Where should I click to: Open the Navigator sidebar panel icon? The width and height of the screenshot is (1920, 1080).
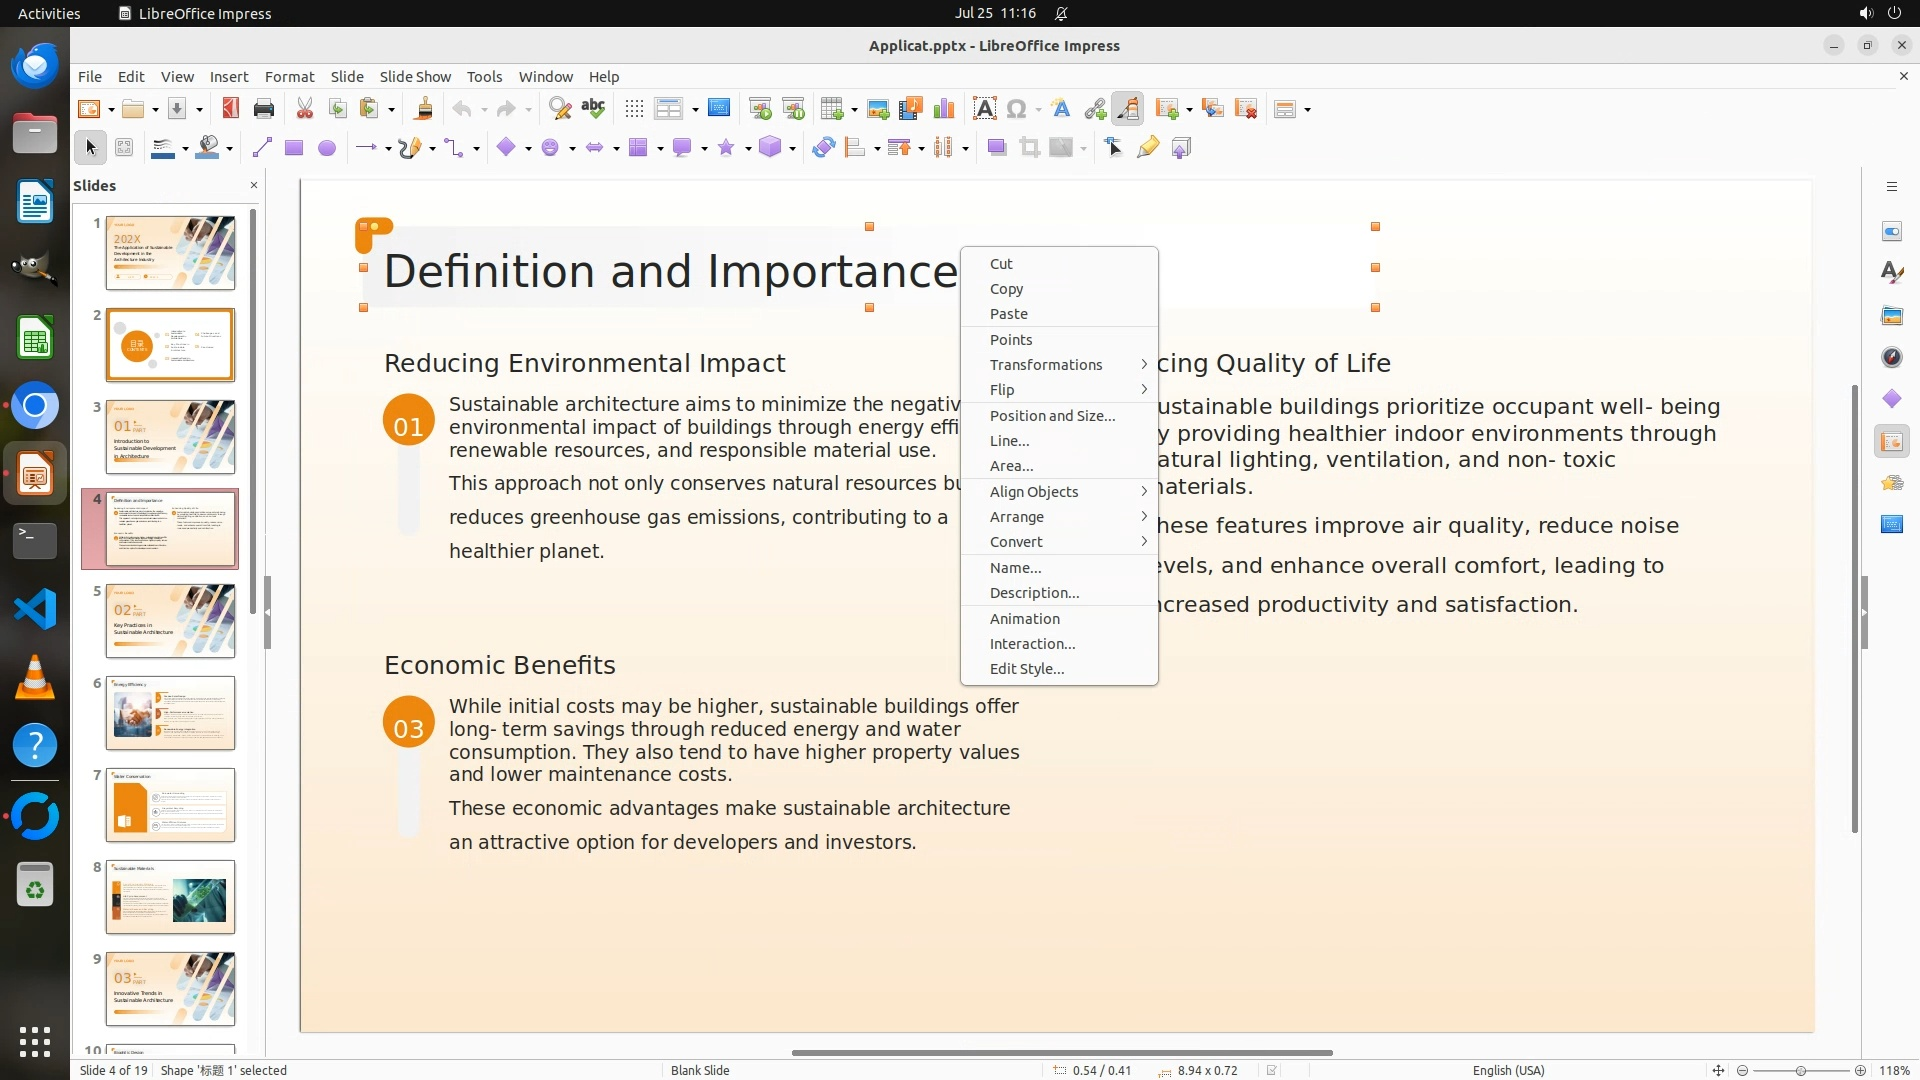point(1891,357)
